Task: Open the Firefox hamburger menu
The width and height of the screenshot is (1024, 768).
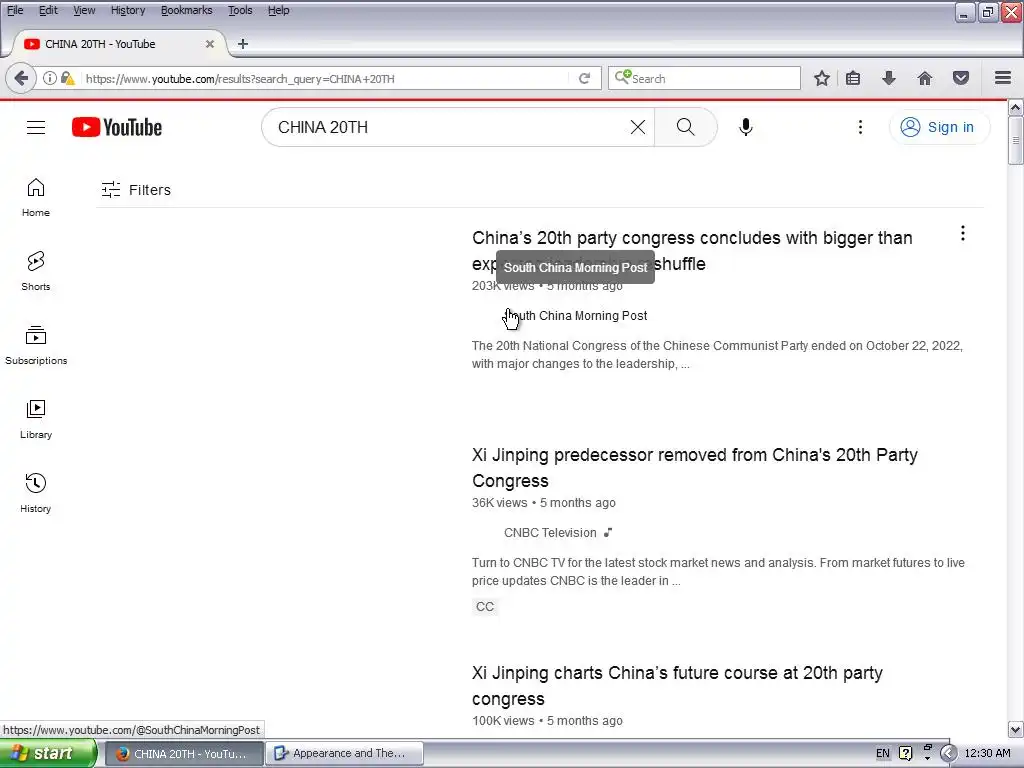Action: (1003, 78)
